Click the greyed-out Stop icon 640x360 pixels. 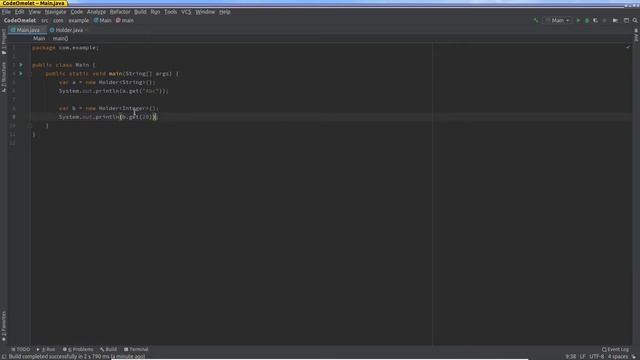604,20
